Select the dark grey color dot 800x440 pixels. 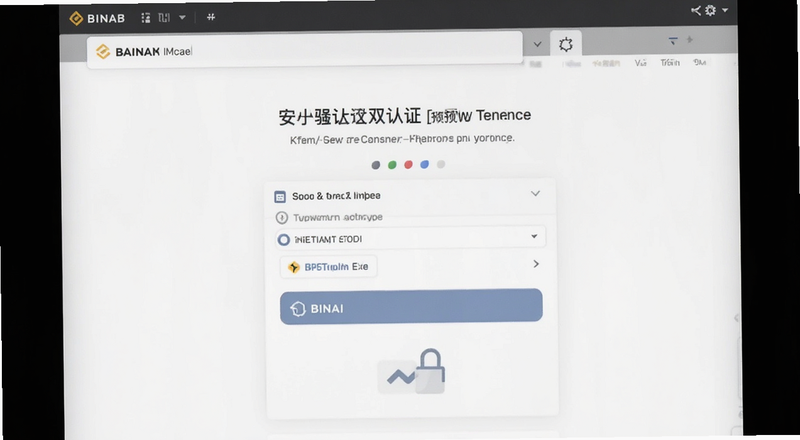[376, 165]
